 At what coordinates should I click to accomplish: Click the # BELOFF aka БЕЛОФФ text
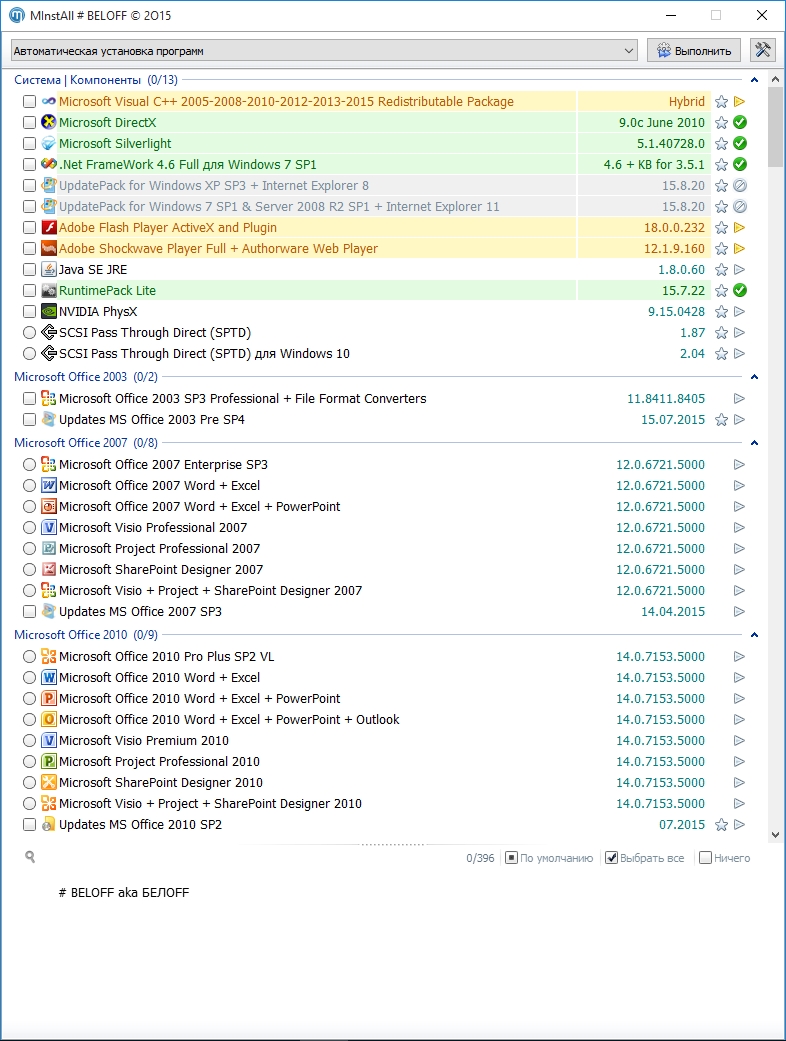coord(123,892)
